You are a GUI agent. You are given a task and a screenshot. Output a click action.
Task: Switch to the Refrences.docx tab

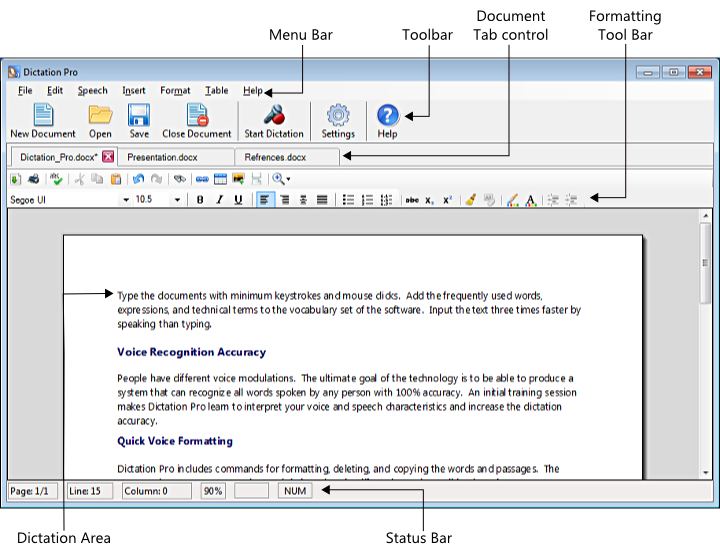point(287,157)
